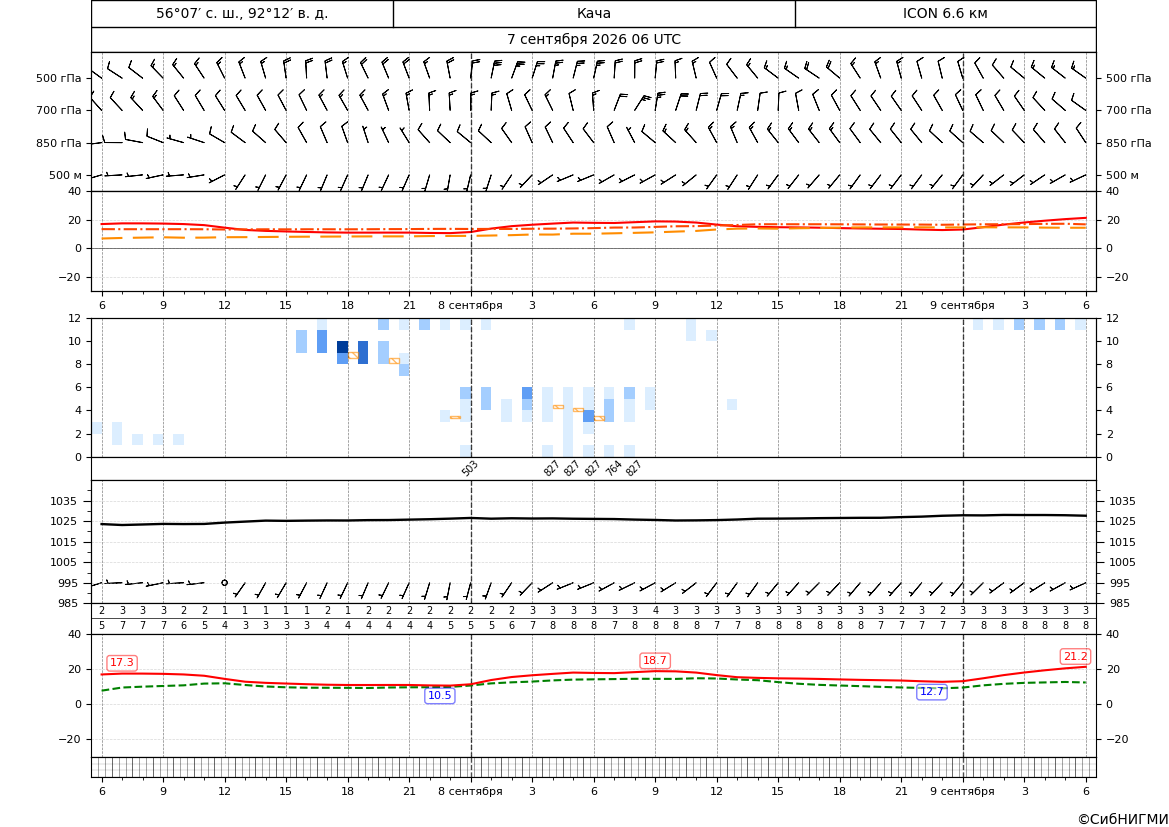The image size is (1169, 827).
Task: Click the blue 12.7 minimum temperature label
Action: pos(931,691)
